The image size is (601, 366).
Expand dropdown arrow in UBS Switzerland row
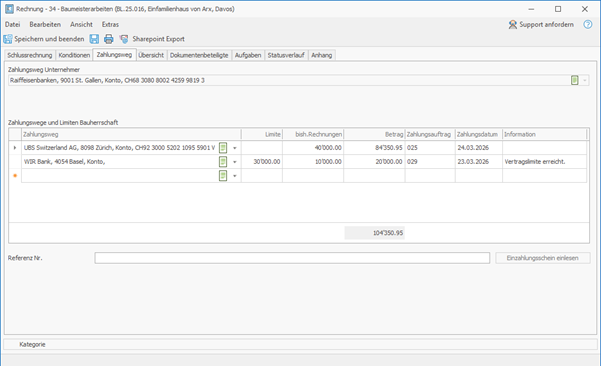click(235, 148)
